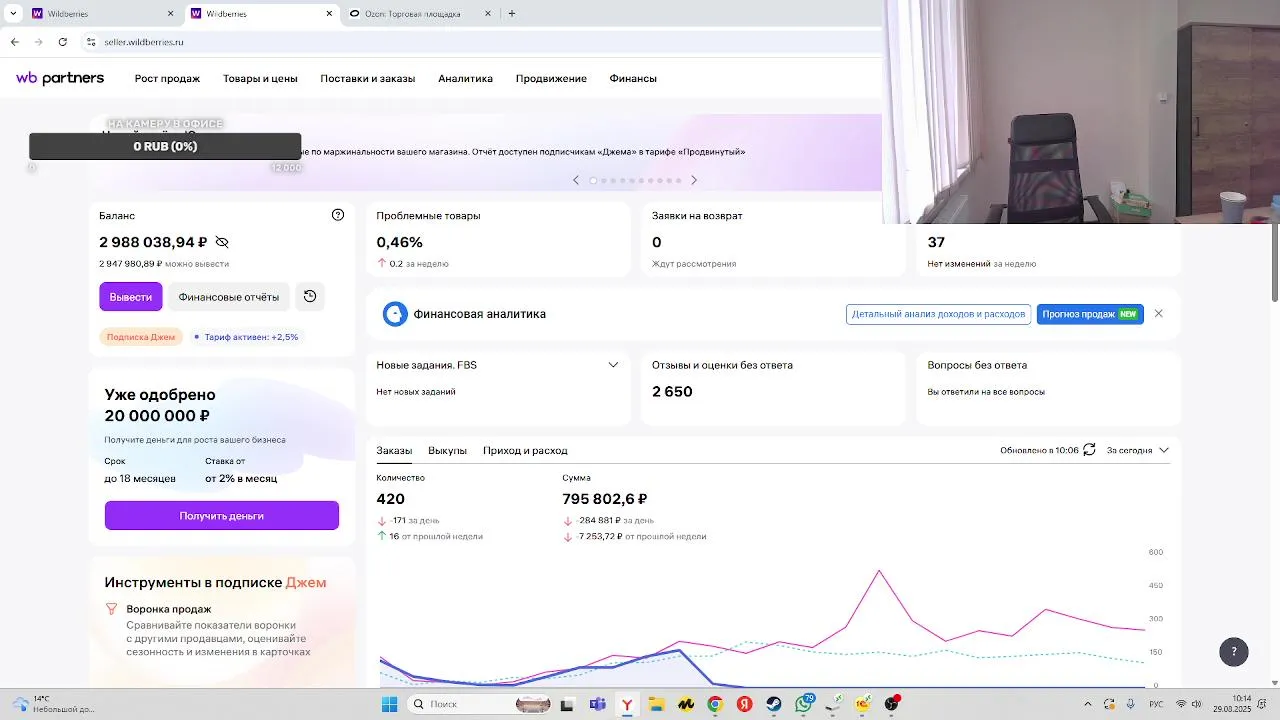The height and width of the screenshot is (720, 1280).
Task: Click the Прогноз продаж NEW button
Action: click(1090, 314)
